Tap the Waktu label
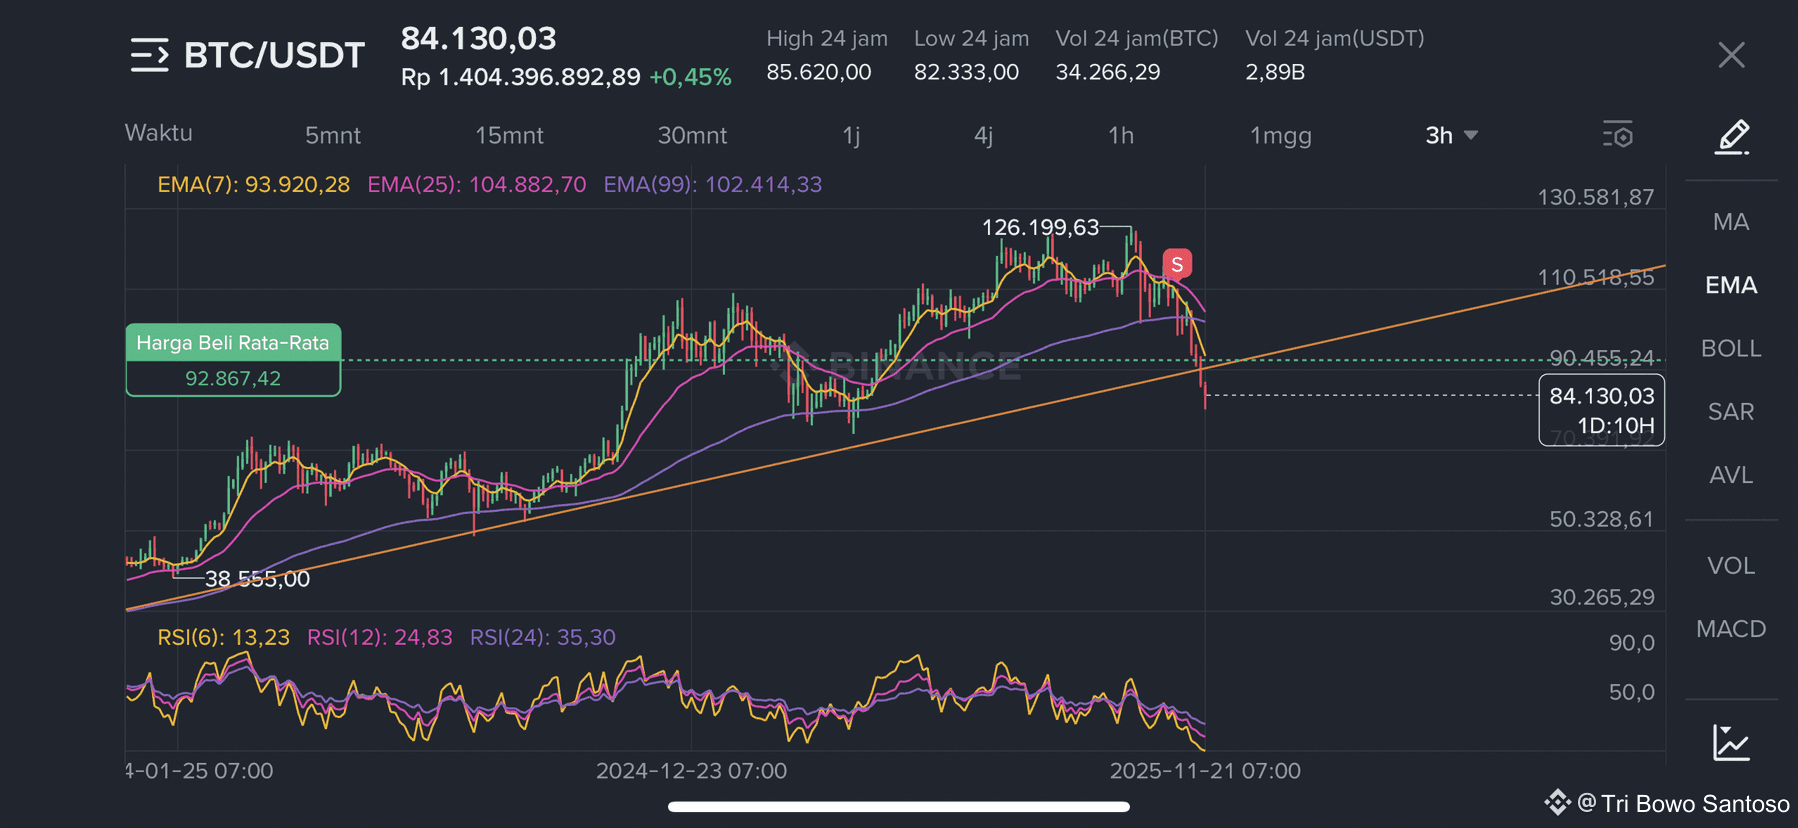Image resolution: width=1798 pixels, height=828 pixels. coord(159,133)
